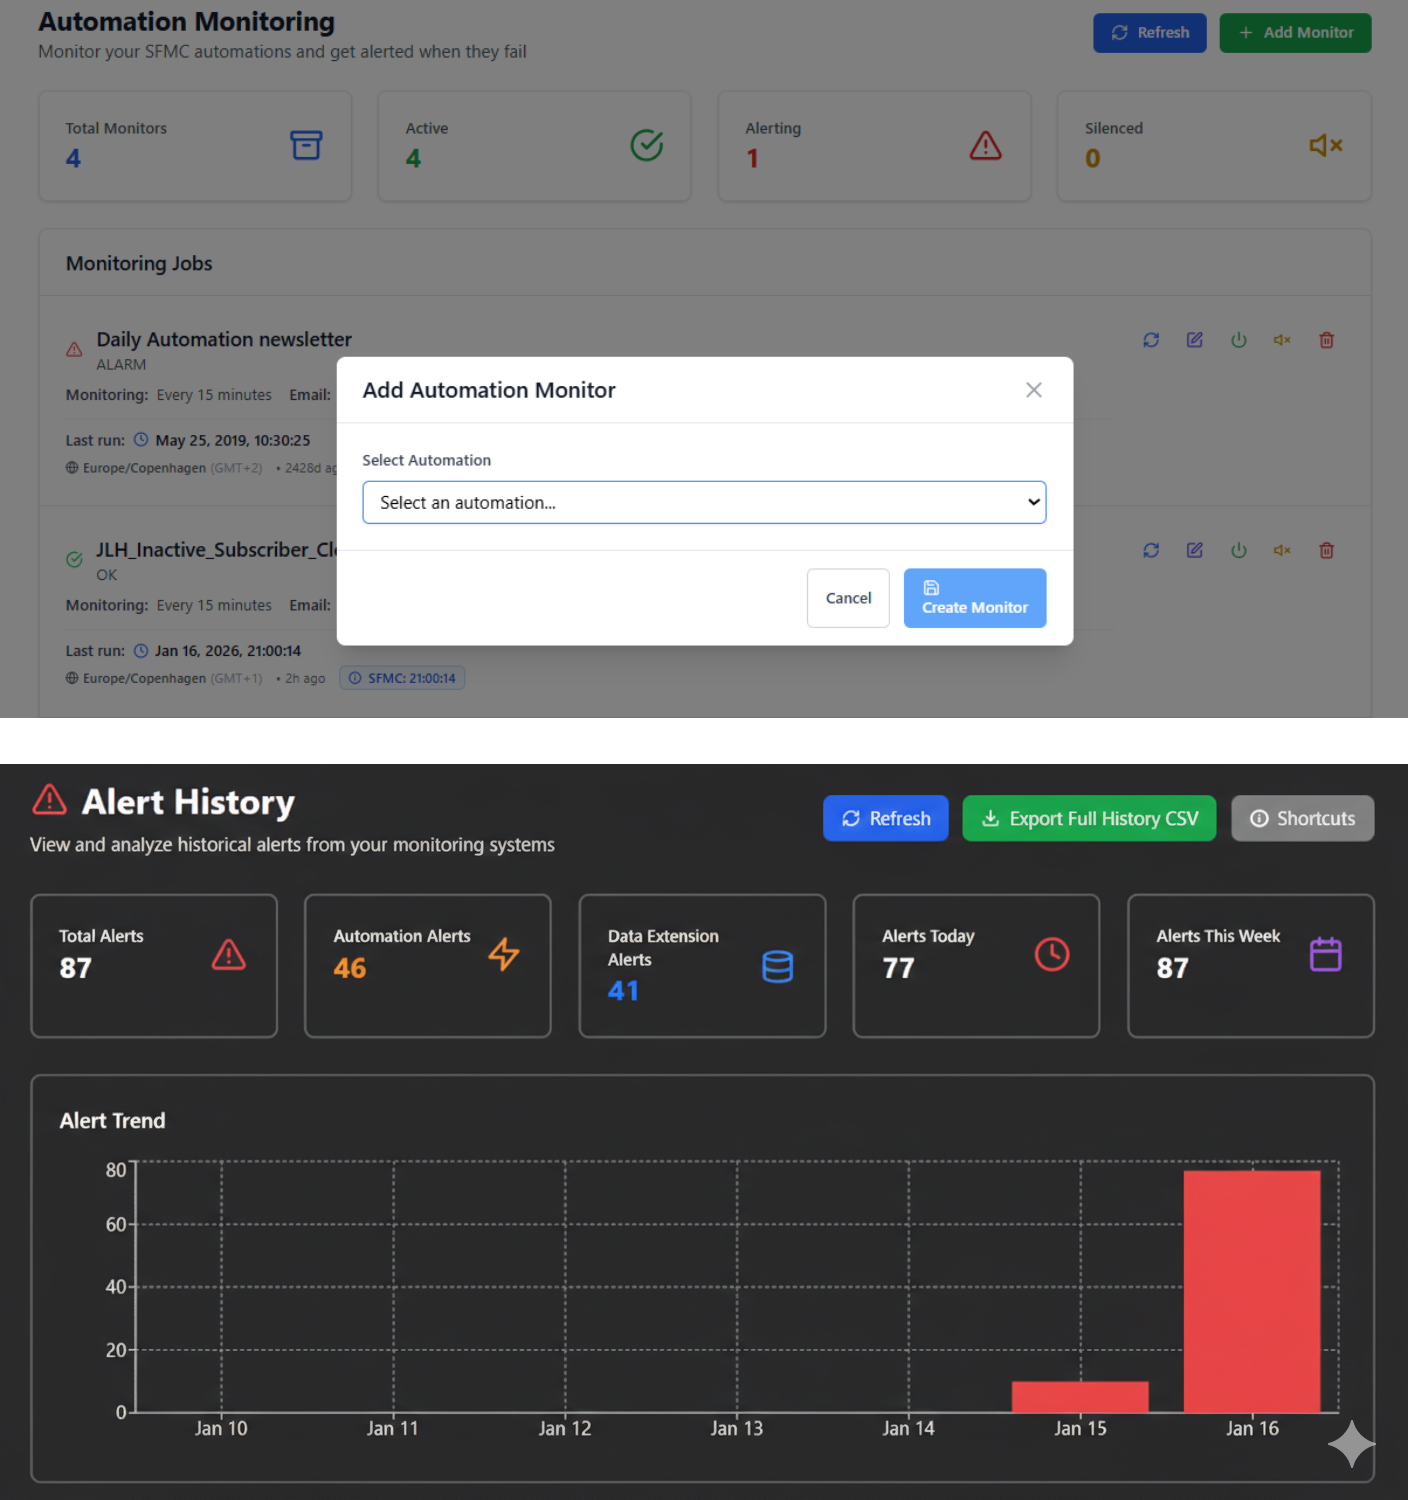The width and height of the screenshot is (1408, 1500).
Task: Open the Shortcuts button
Action: pos(1303,818)
